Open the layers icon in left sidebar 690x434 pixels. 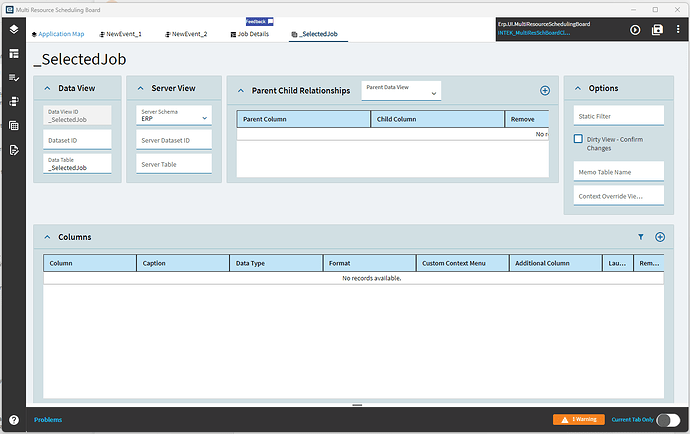click(14, 29)
